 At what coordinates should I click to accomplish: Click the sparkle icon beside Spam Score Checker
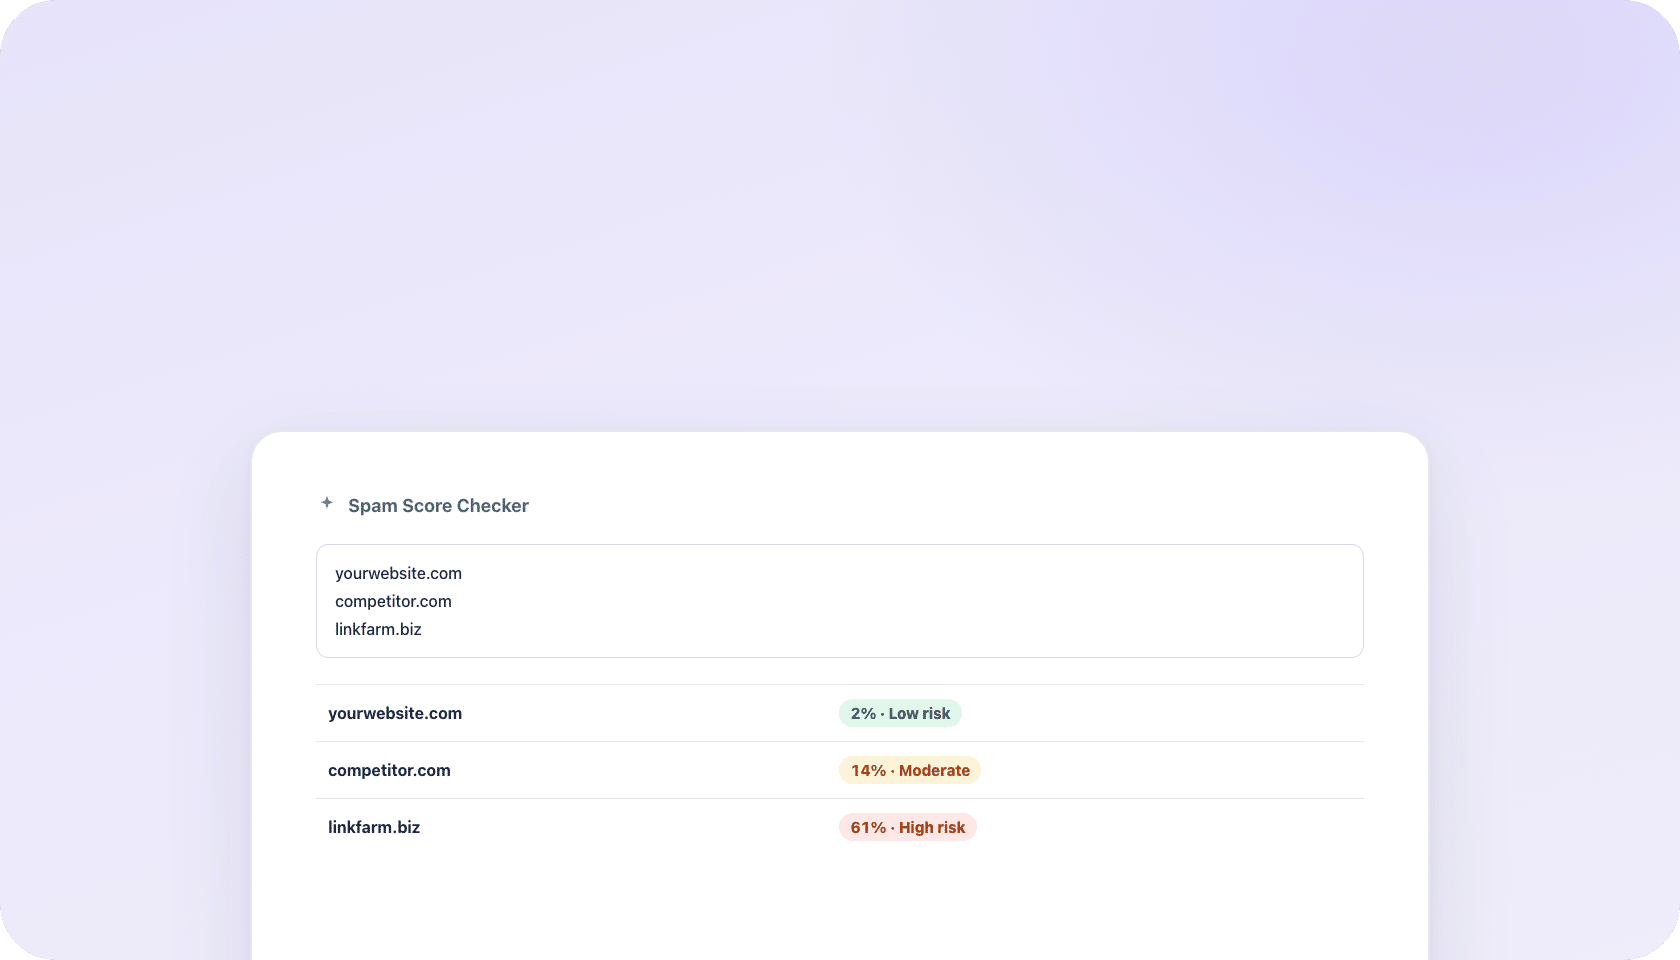(x=326, y=503)
